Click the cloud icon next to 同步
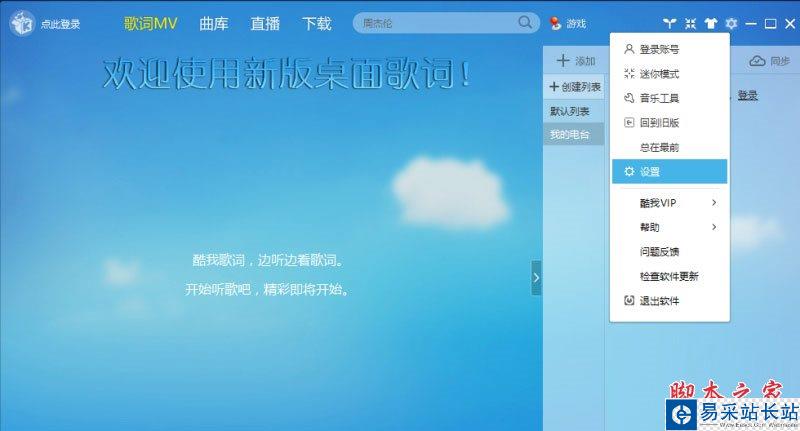 coord(757,61)
